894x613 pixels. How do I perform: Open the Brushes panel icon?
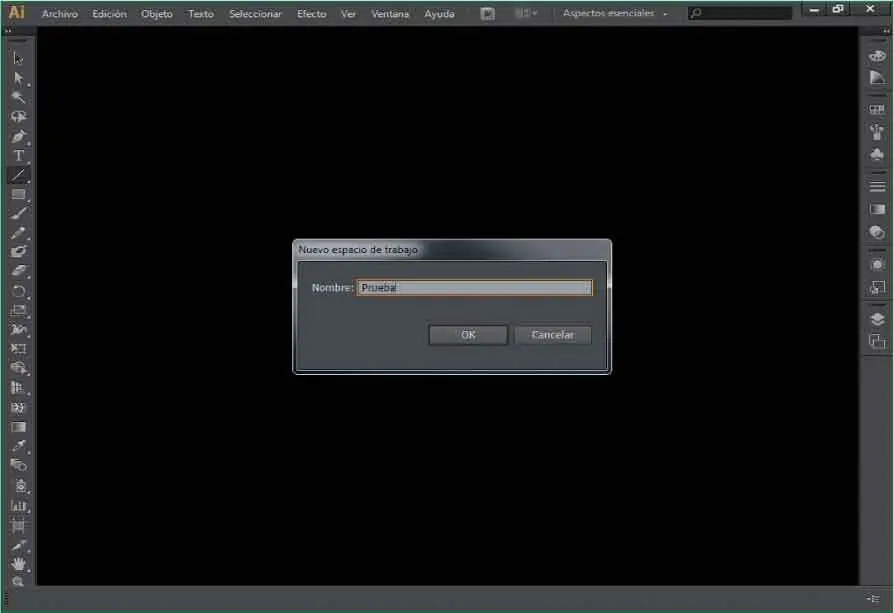[877, 132]
